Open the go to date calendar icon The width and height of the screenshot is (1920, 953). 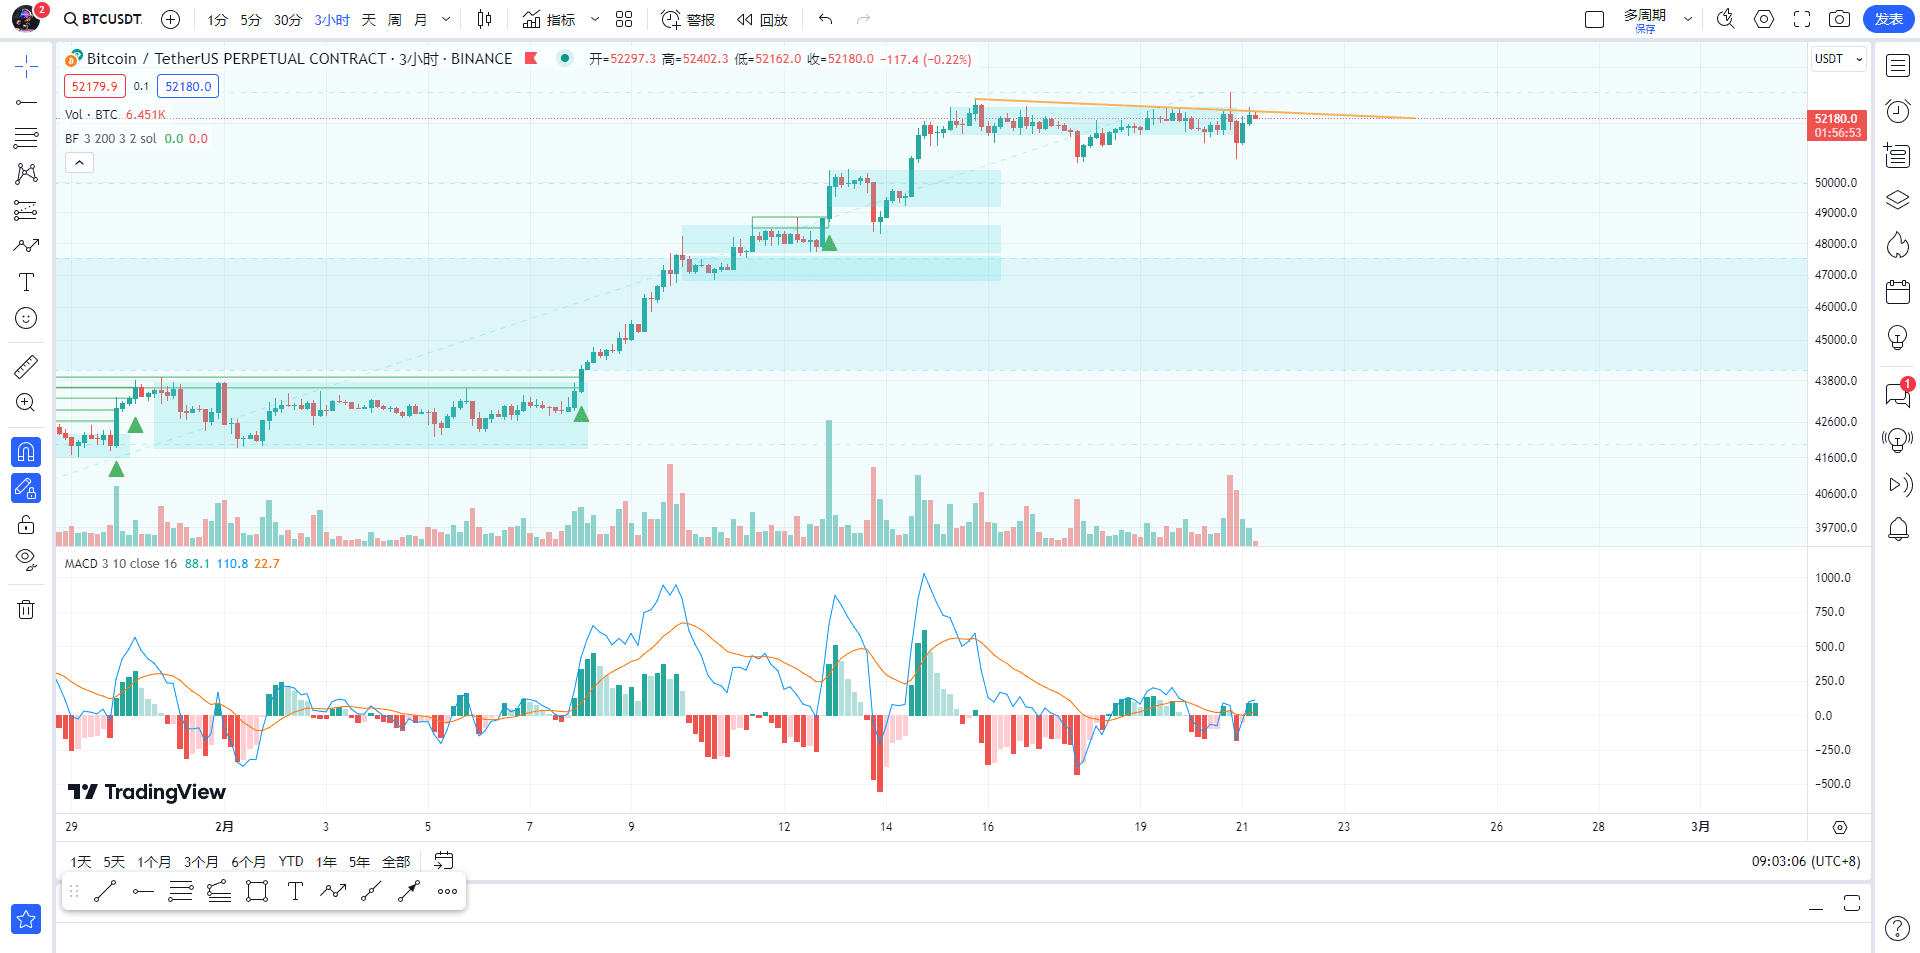tap(444, 861)
